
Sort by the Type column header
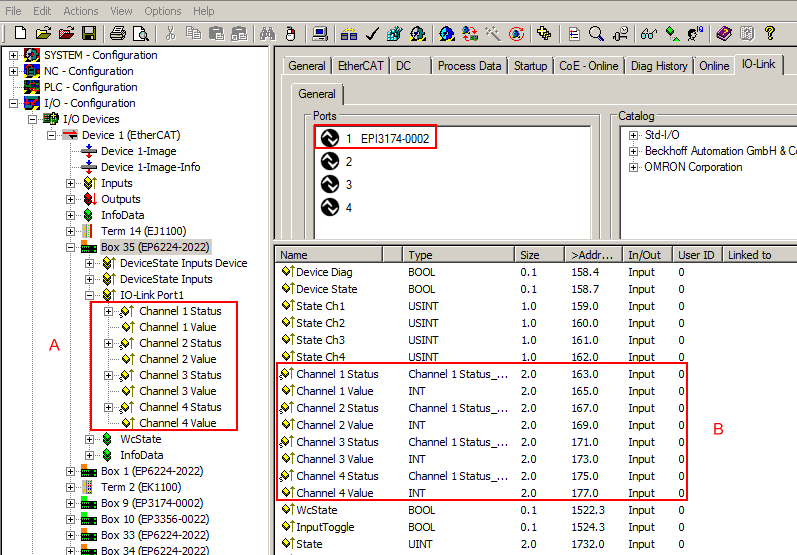pos(458,255)
